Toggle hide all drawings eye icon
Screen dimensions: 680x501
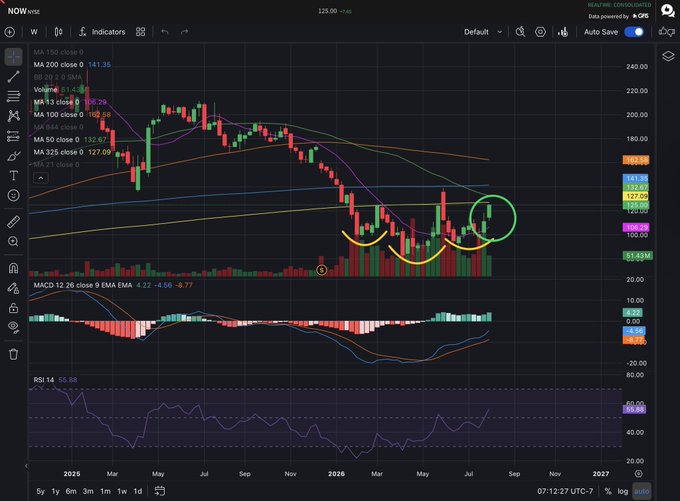(13, 327)
